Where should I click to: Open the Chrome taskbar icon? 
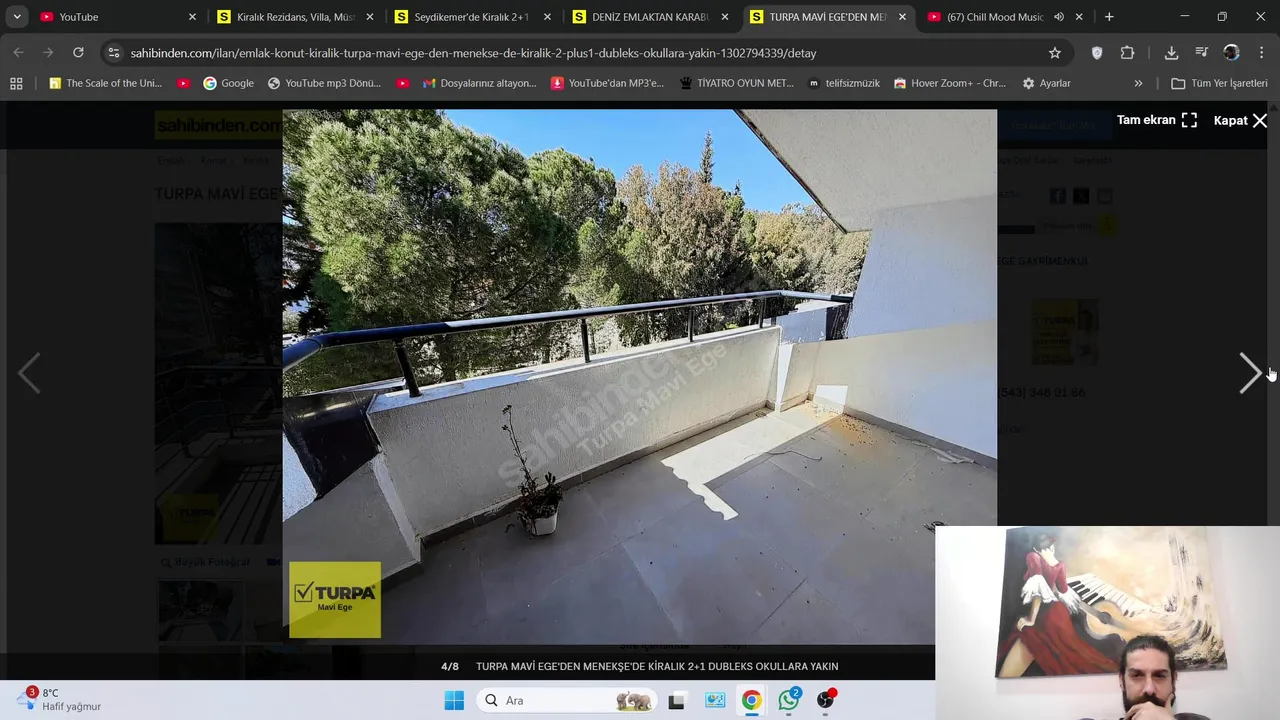751,701
